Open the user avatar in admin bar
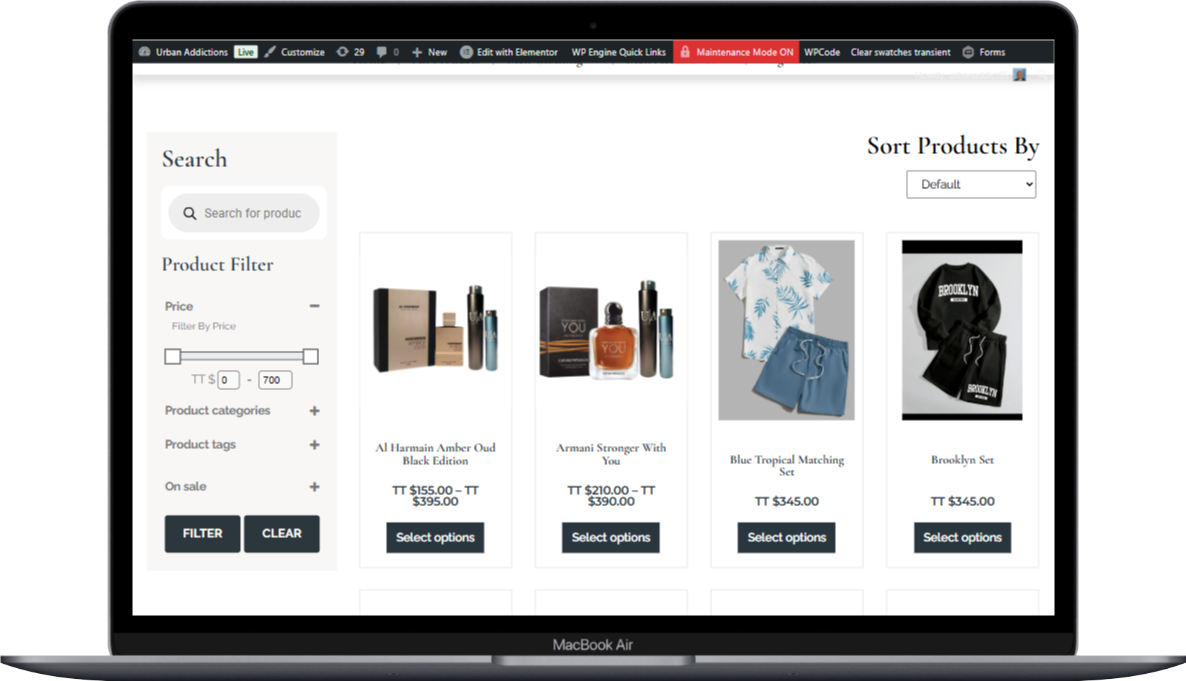This screenshot has width=1186, height=681. (1020, 74)
